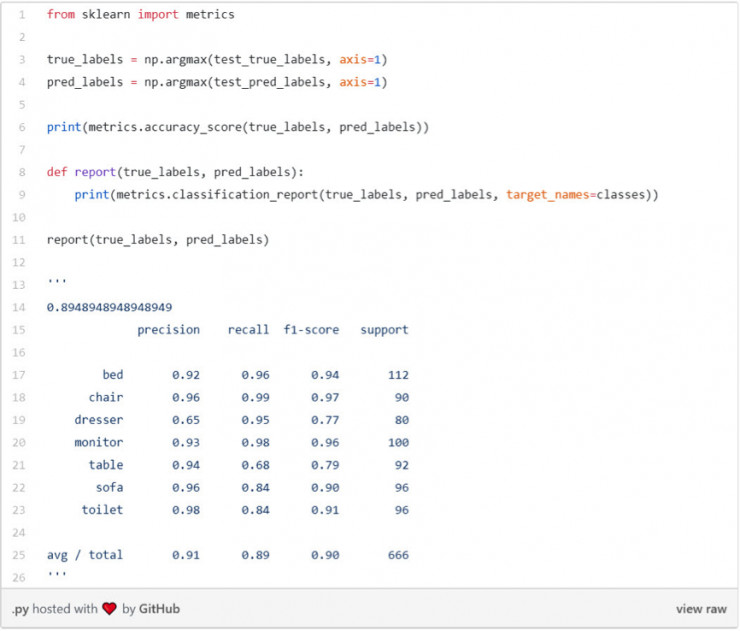
Task: Click the 'avg / total' row label
Action: (x=85, y=555)
